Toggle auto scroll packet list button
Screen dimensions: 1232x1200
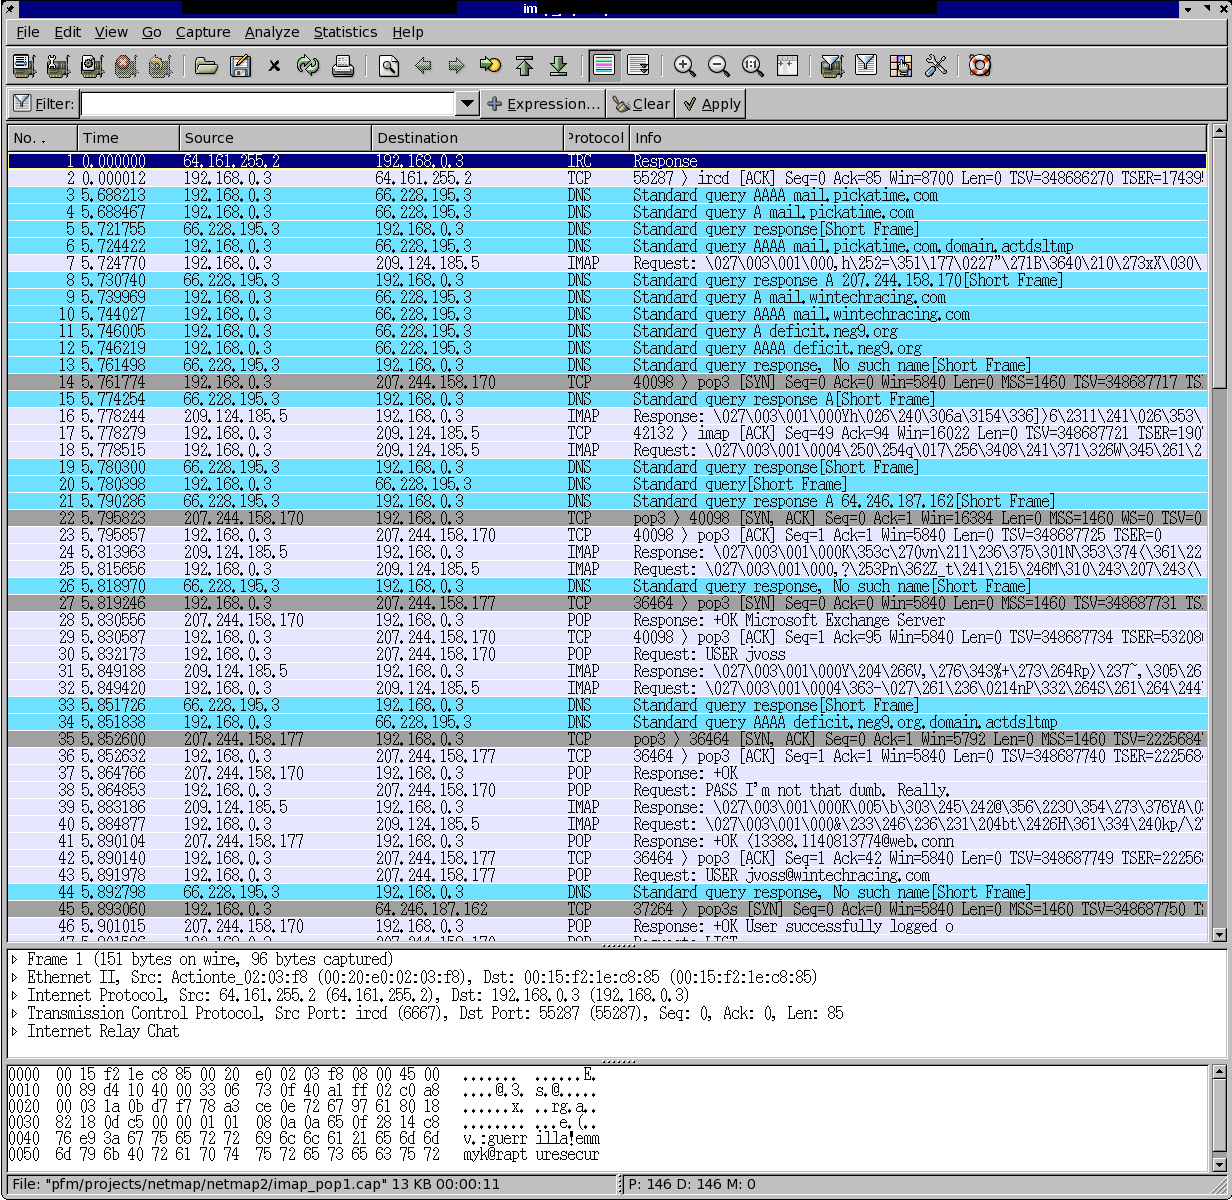click(x=638, y=66)
